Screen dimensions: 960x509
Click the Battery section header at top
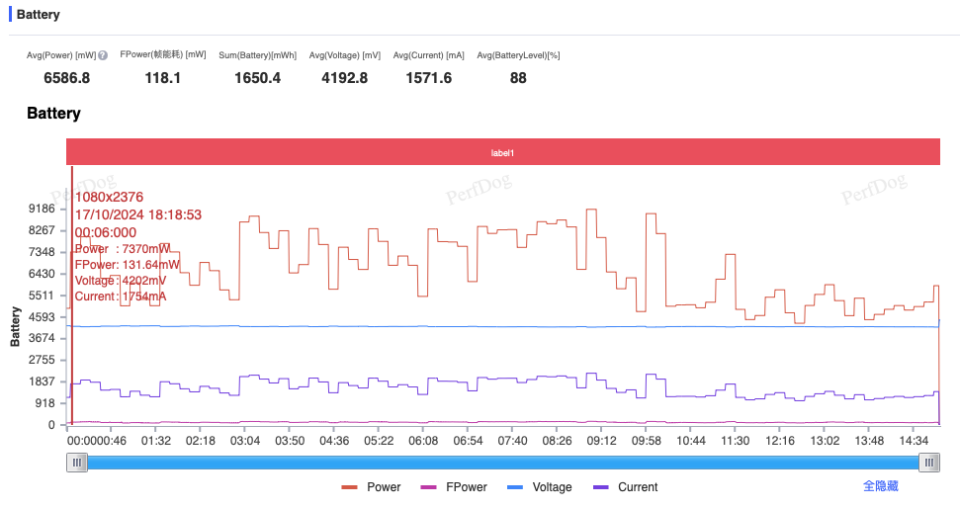coord(38,14)
